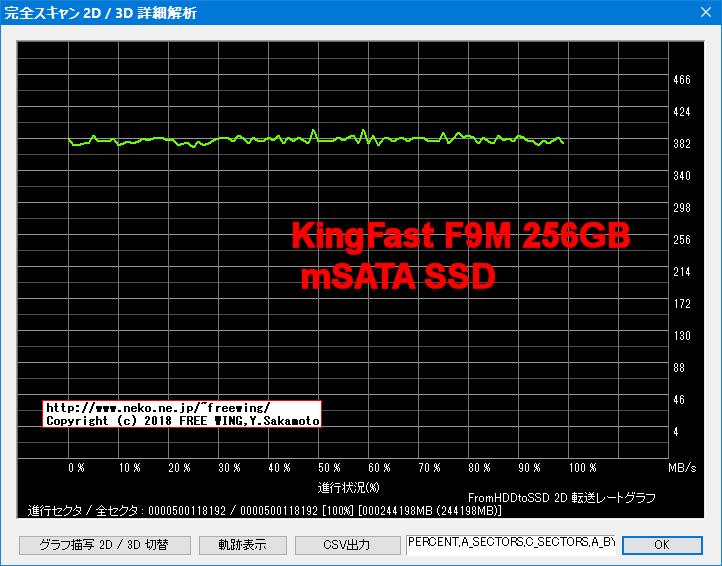Screen dimensions: 722x566
Task: Click the 46 scale value
Action: 679,400
